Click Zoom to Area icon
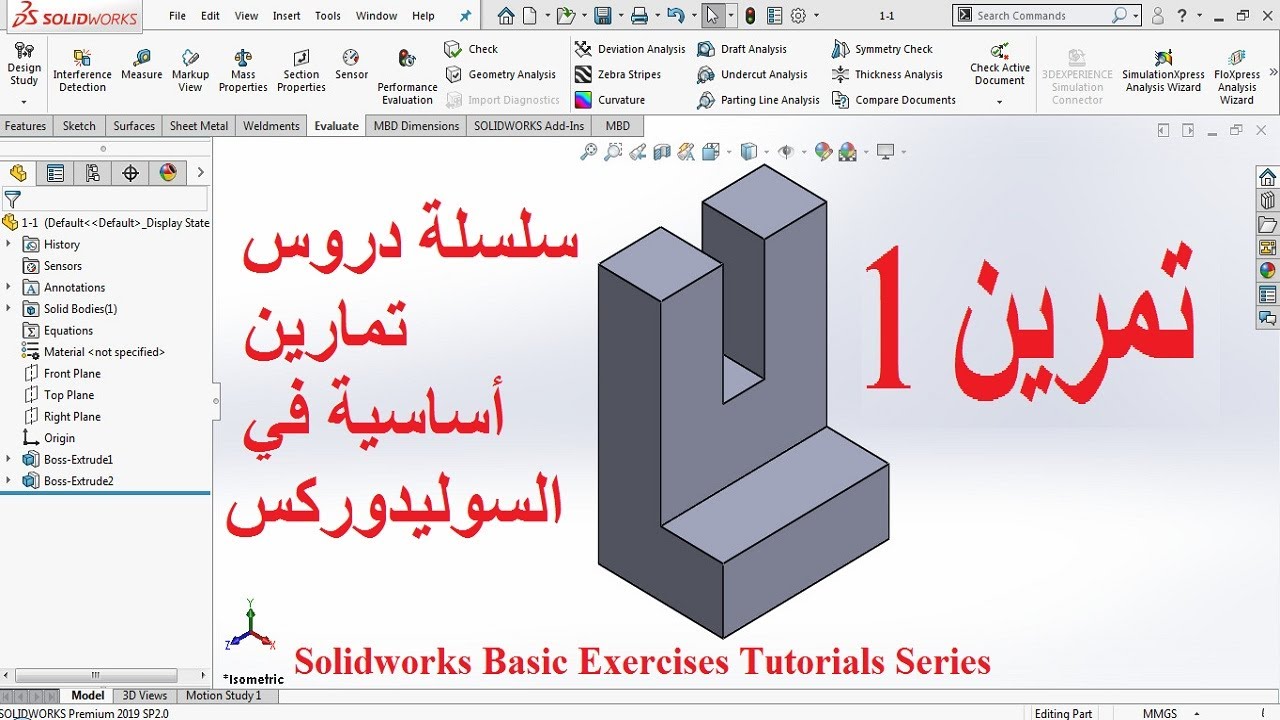Image resolution: width=1280 pixels, height=720 pixels. 613,152
